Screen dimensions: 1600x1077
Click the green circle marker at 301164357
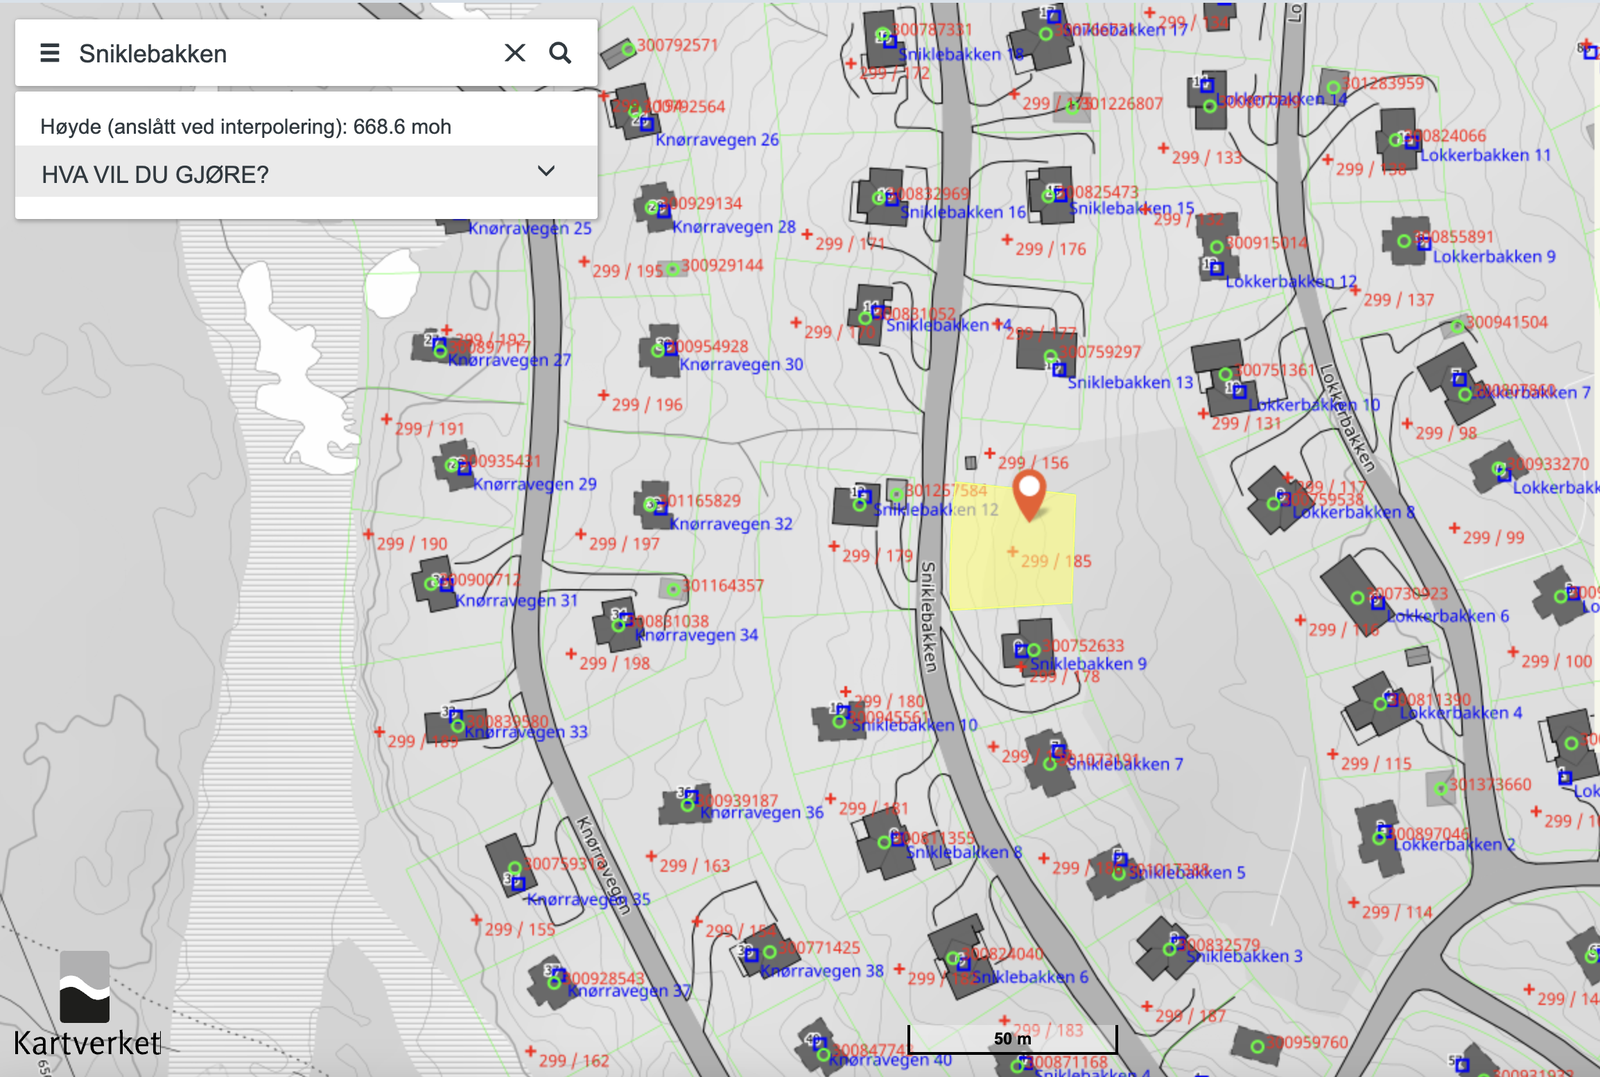673,589
